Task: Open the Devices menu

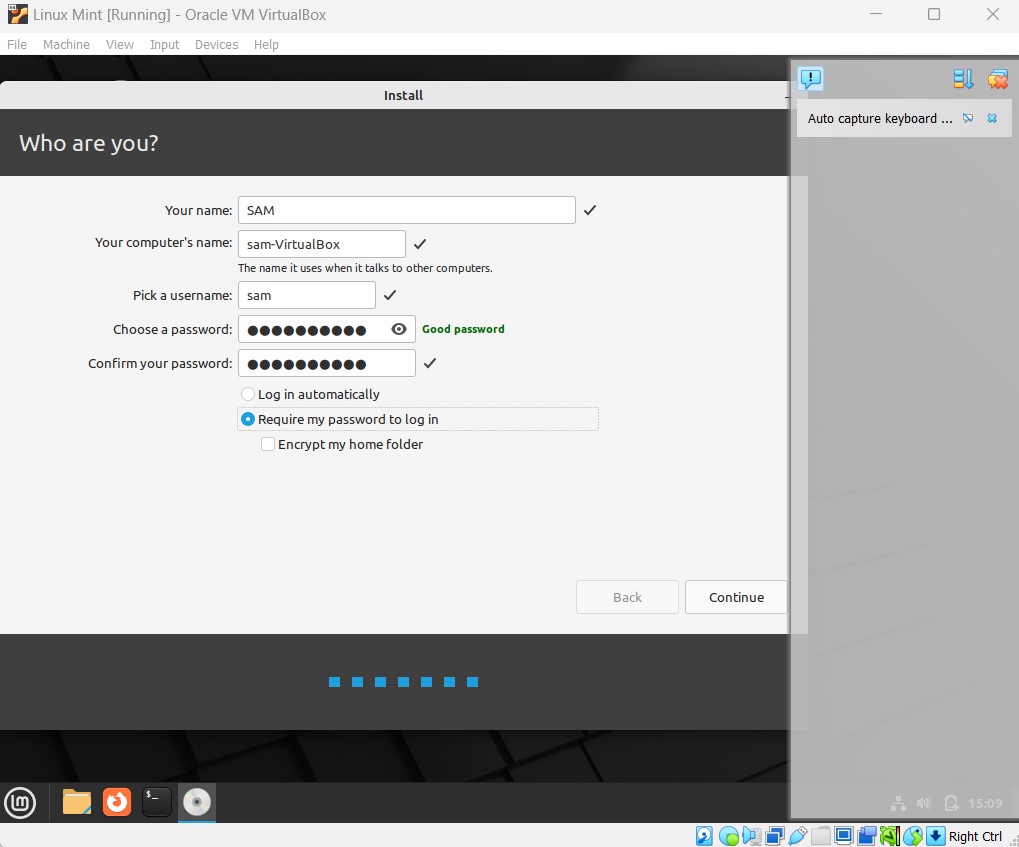Action: click(x=216, y=44)
